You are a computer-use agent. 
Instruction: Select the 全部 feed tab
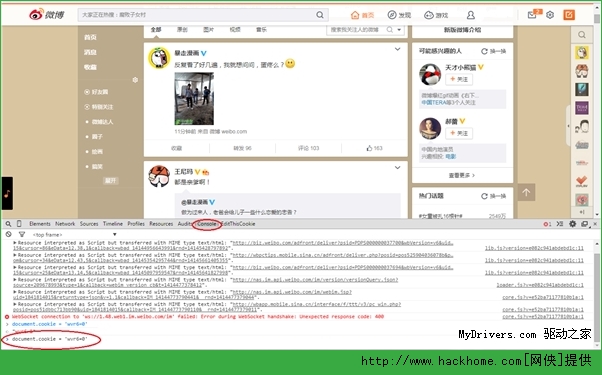tap(156, 30)
